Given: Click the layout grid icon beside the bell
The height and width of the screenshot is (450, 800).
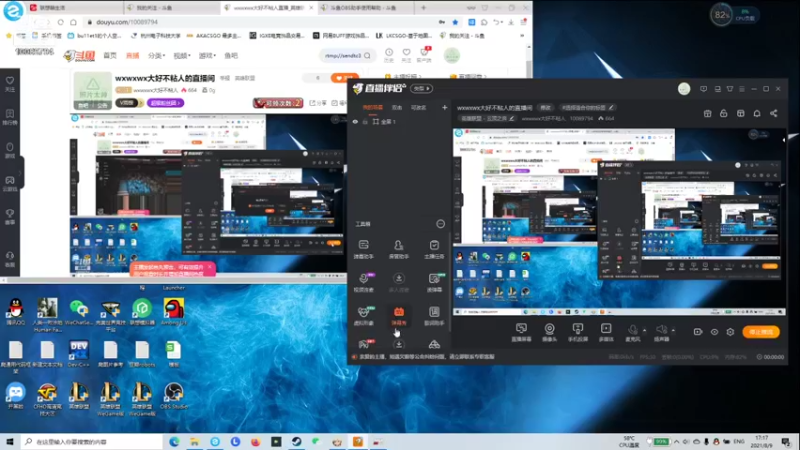Looking at the screenshot, I should 740,113.
